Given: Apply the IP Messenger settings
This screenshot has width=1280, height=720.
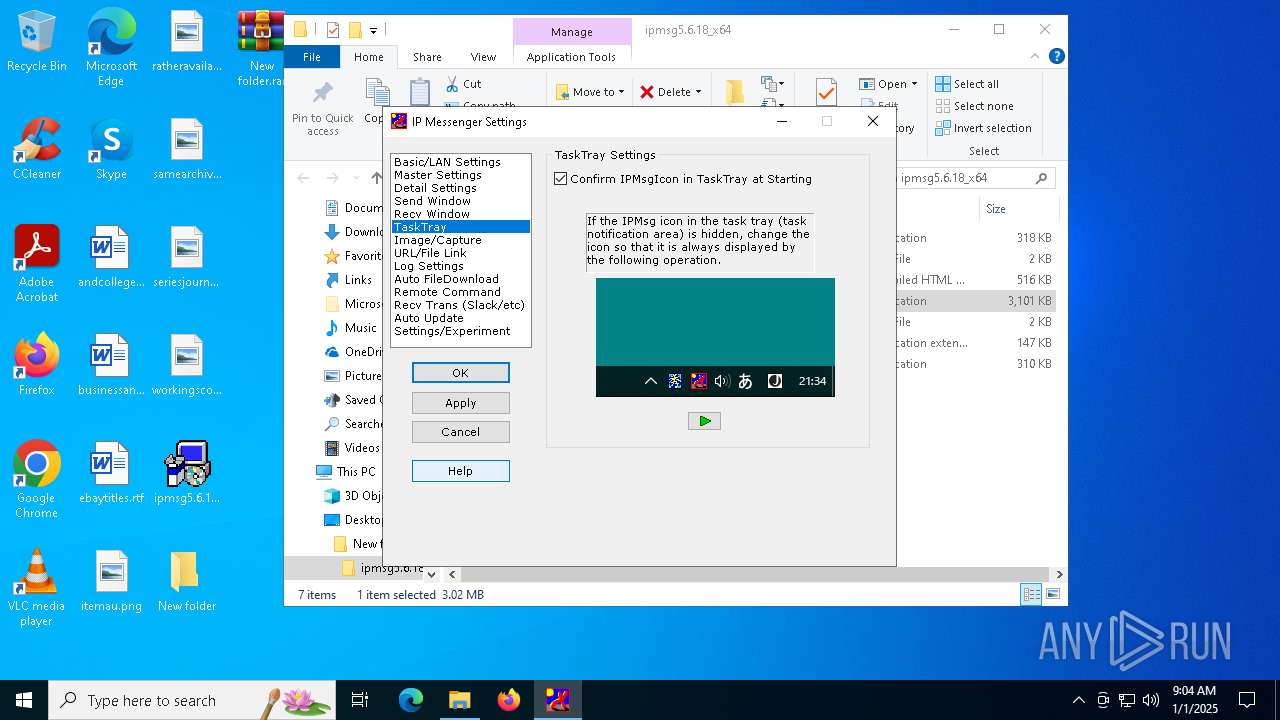Looking at the screenshot, I should pos(460,403).
